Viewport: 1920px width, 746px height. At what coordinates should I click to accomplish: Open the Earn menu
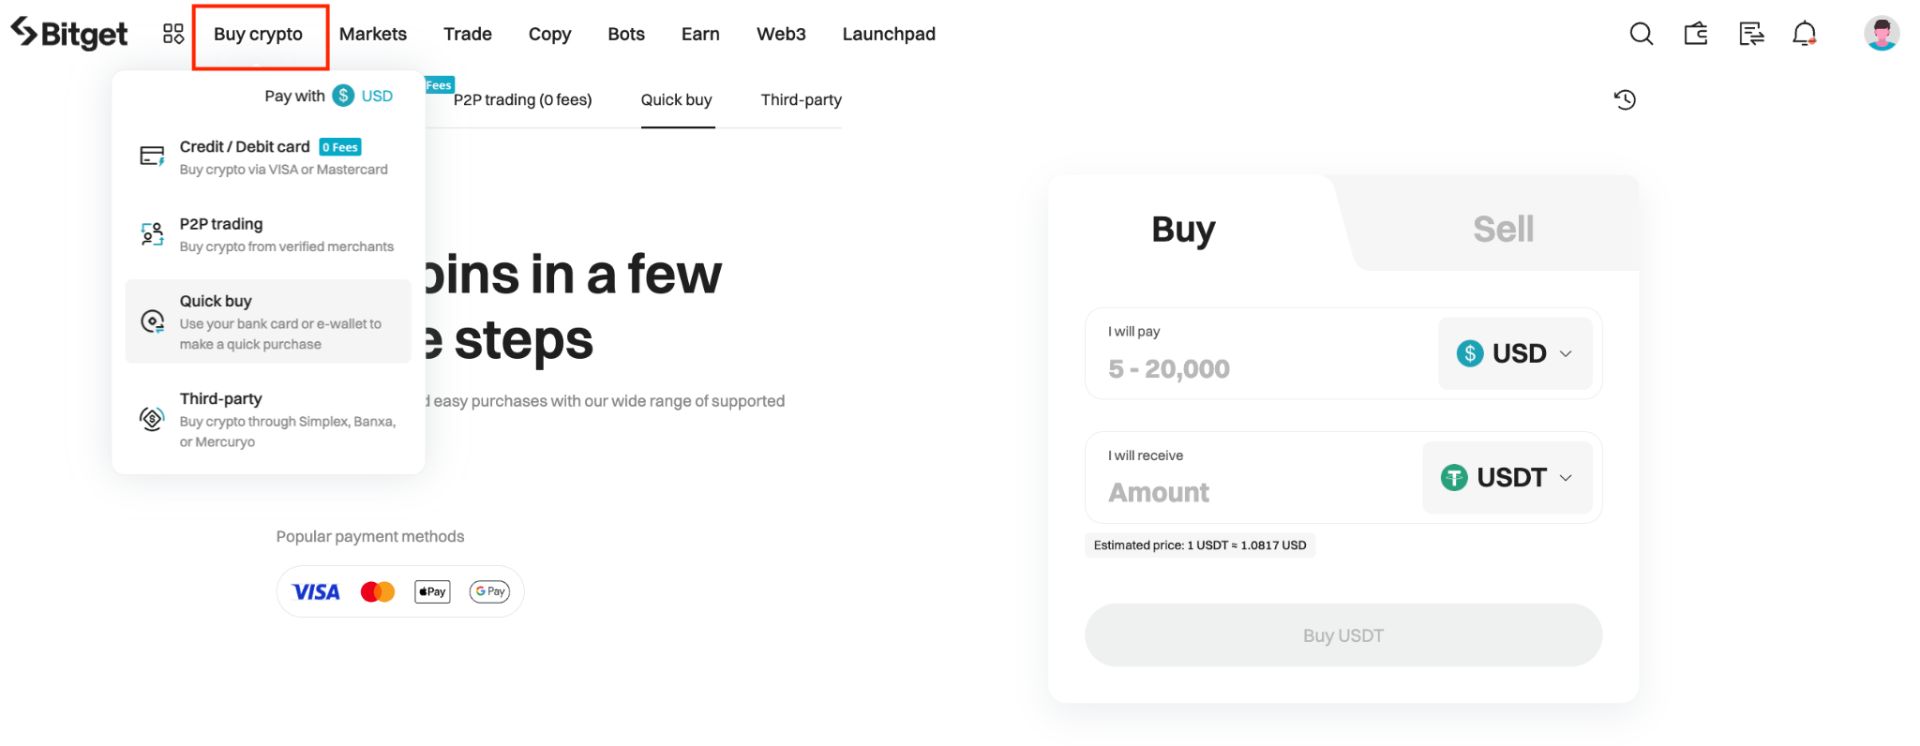pyautogui.click(x=700, y=34)
